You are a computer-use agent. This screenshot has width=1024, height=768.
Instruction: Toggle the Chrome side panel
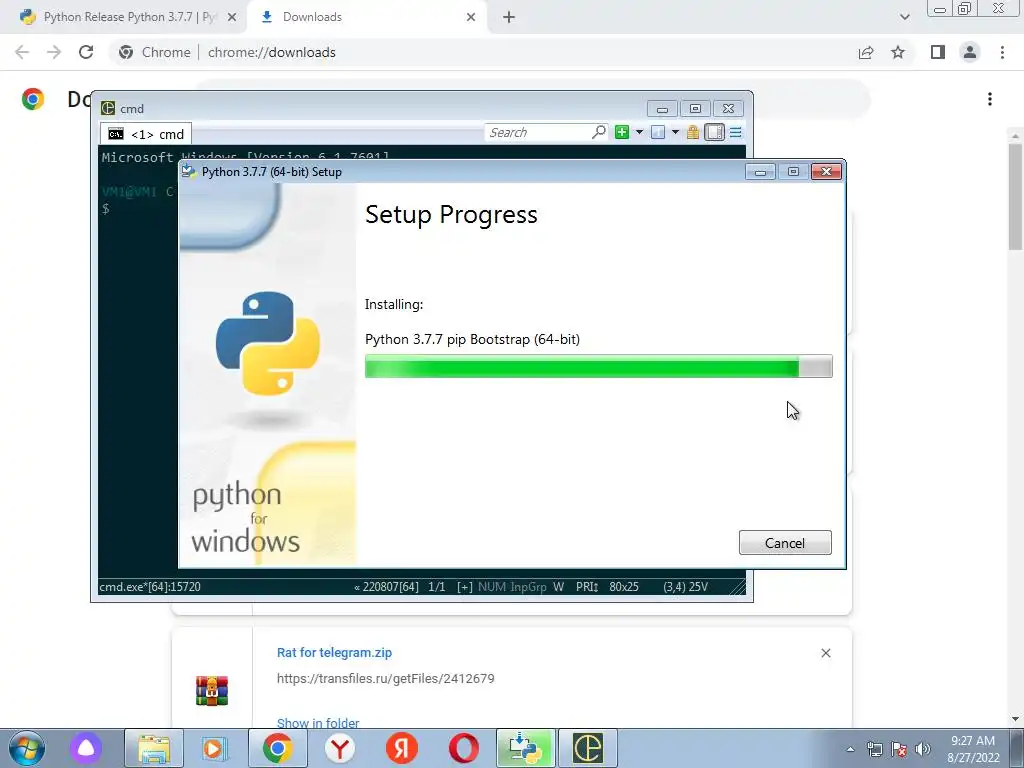(938, 52)
